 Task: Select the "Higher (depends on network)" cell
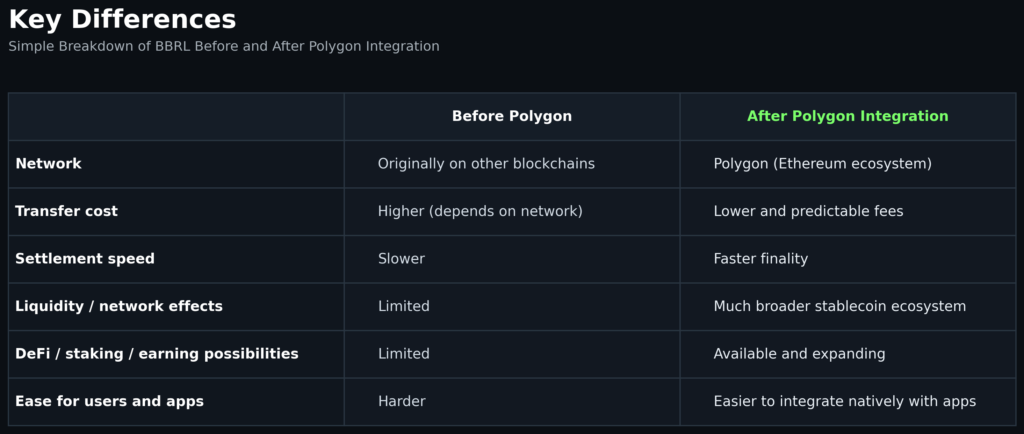click(x=480, y=211)
